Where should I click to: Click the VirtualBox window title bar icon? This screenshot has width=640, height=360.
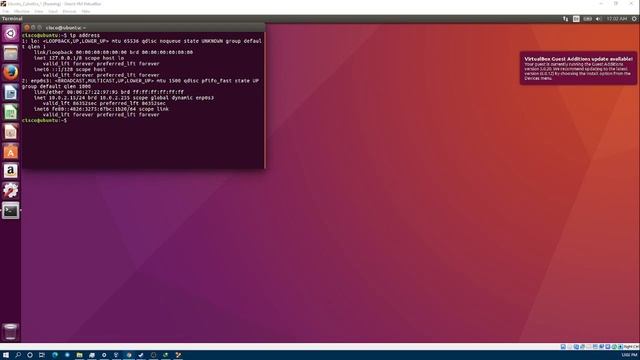coord(3,4)
